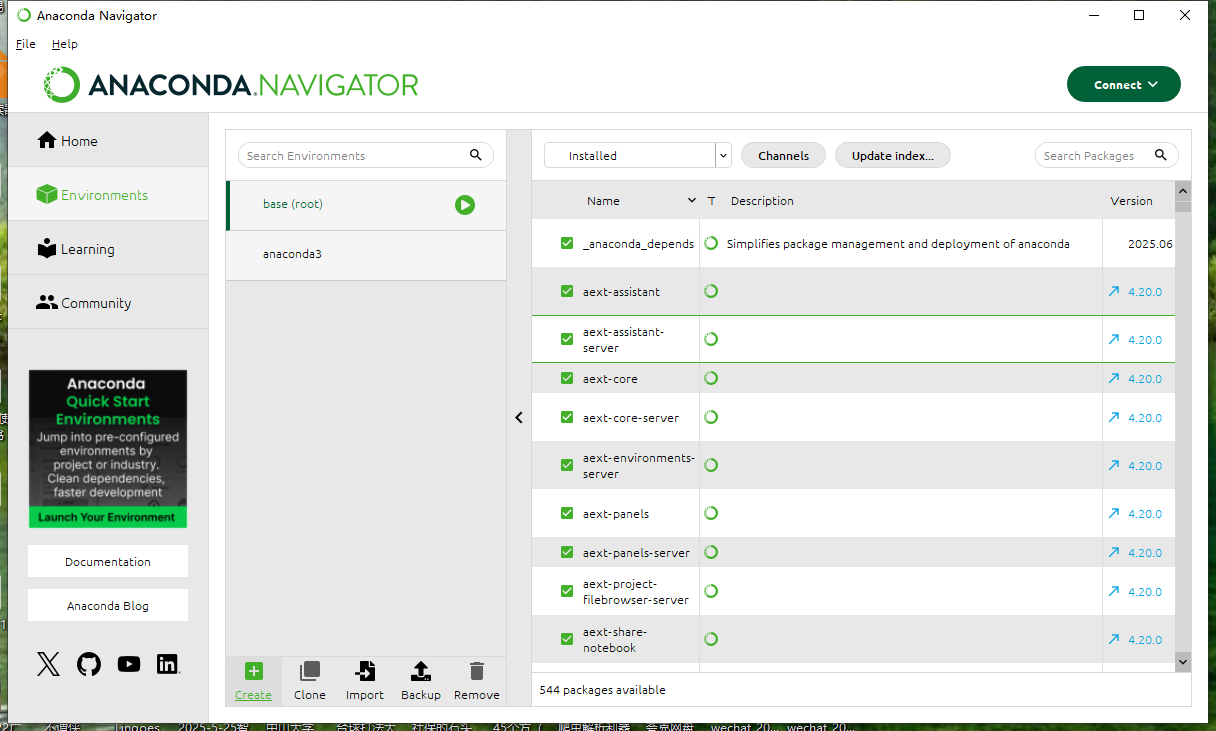
Task: Click the upgrade arrow for aext-core
Action: [1114, 378]
